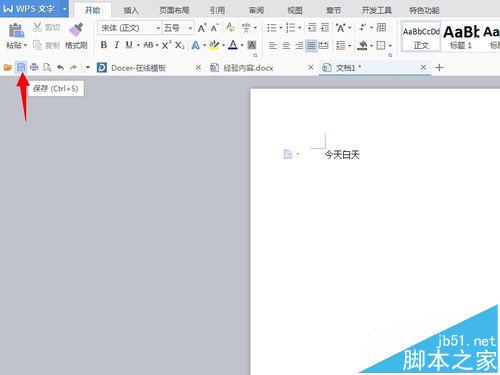Open the borders dropdown arrow
The height and width of the screenshot is (375, 500).
coord(390,46)
